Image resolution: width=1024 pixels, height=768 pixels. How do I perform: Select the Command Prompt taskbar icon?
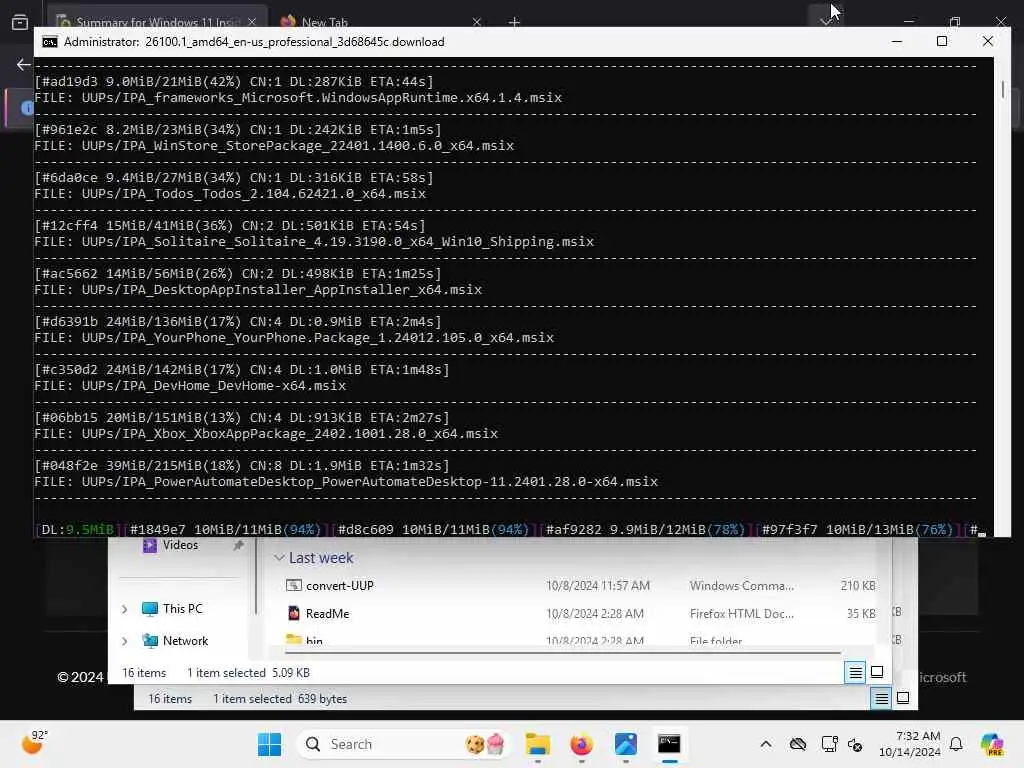669,744
